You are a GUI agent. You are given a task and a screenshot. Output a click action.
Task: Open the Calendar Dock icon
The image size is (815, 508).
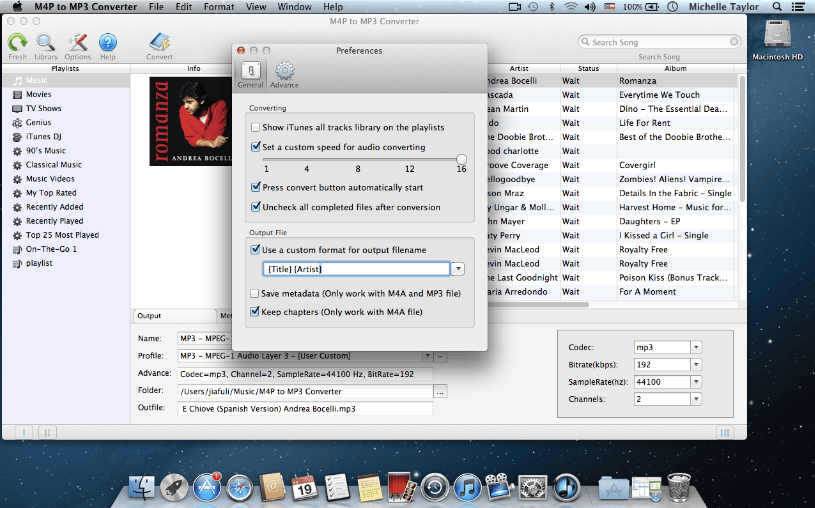point(305,487)
